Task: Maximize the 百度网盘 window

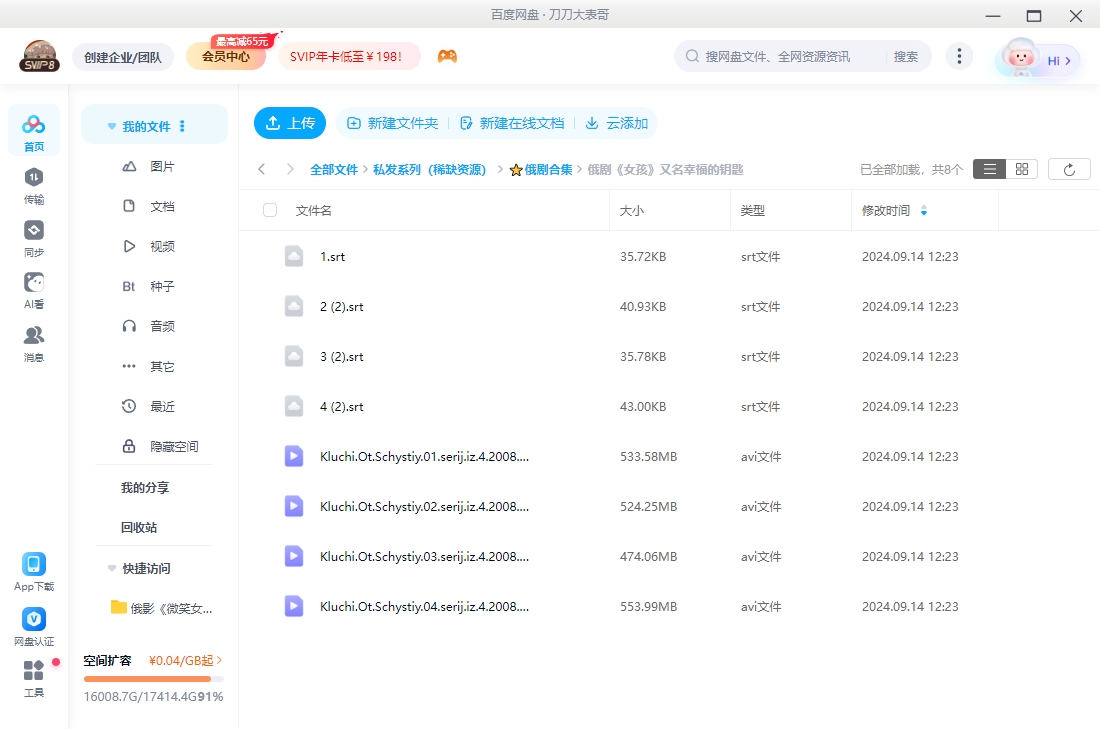Action: pyautogui.click(x=1033, y=15)
